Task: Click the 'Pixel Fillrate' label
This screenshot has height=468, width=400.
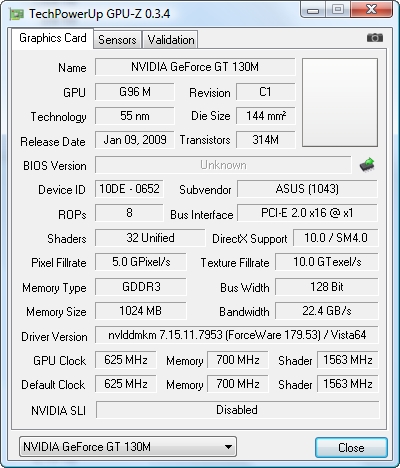Action: pos(59,263)
